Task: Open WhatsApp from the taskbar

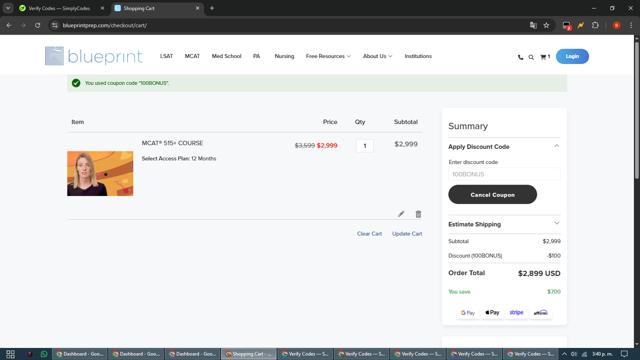Action: tap(44, 354)
